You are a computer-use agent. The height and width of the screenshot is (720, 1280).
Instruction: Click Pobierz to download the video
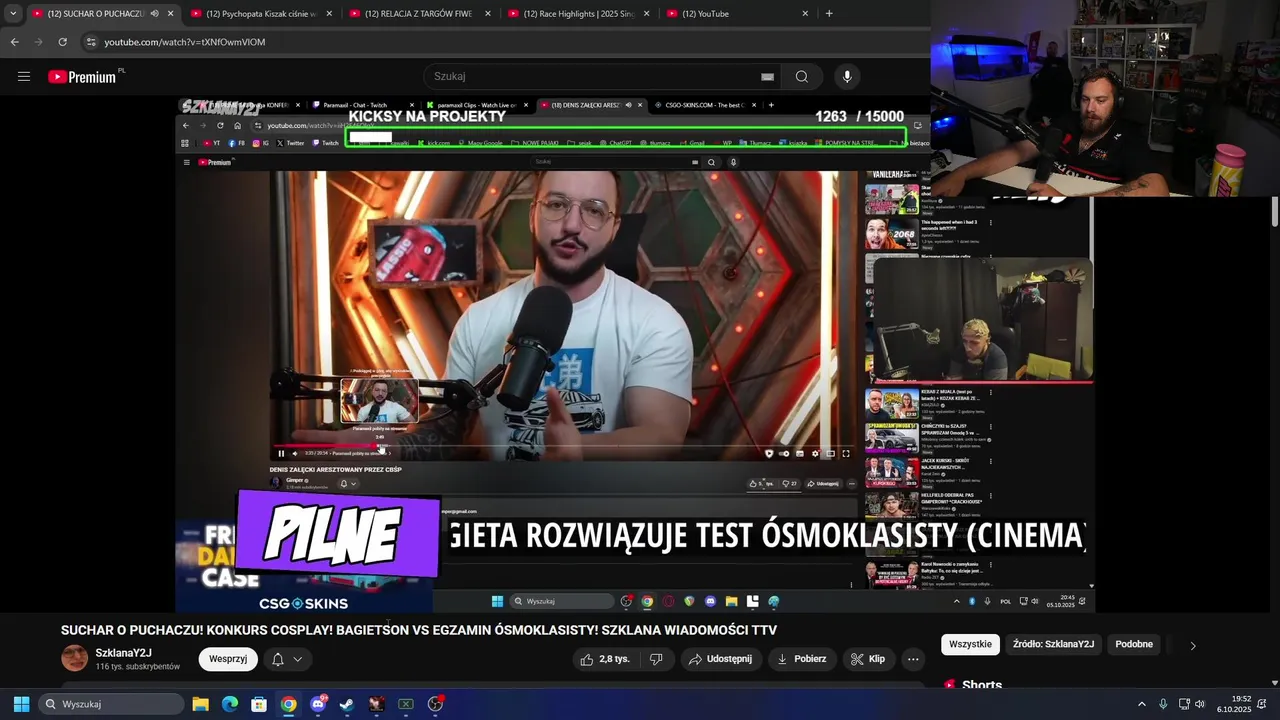802,659
